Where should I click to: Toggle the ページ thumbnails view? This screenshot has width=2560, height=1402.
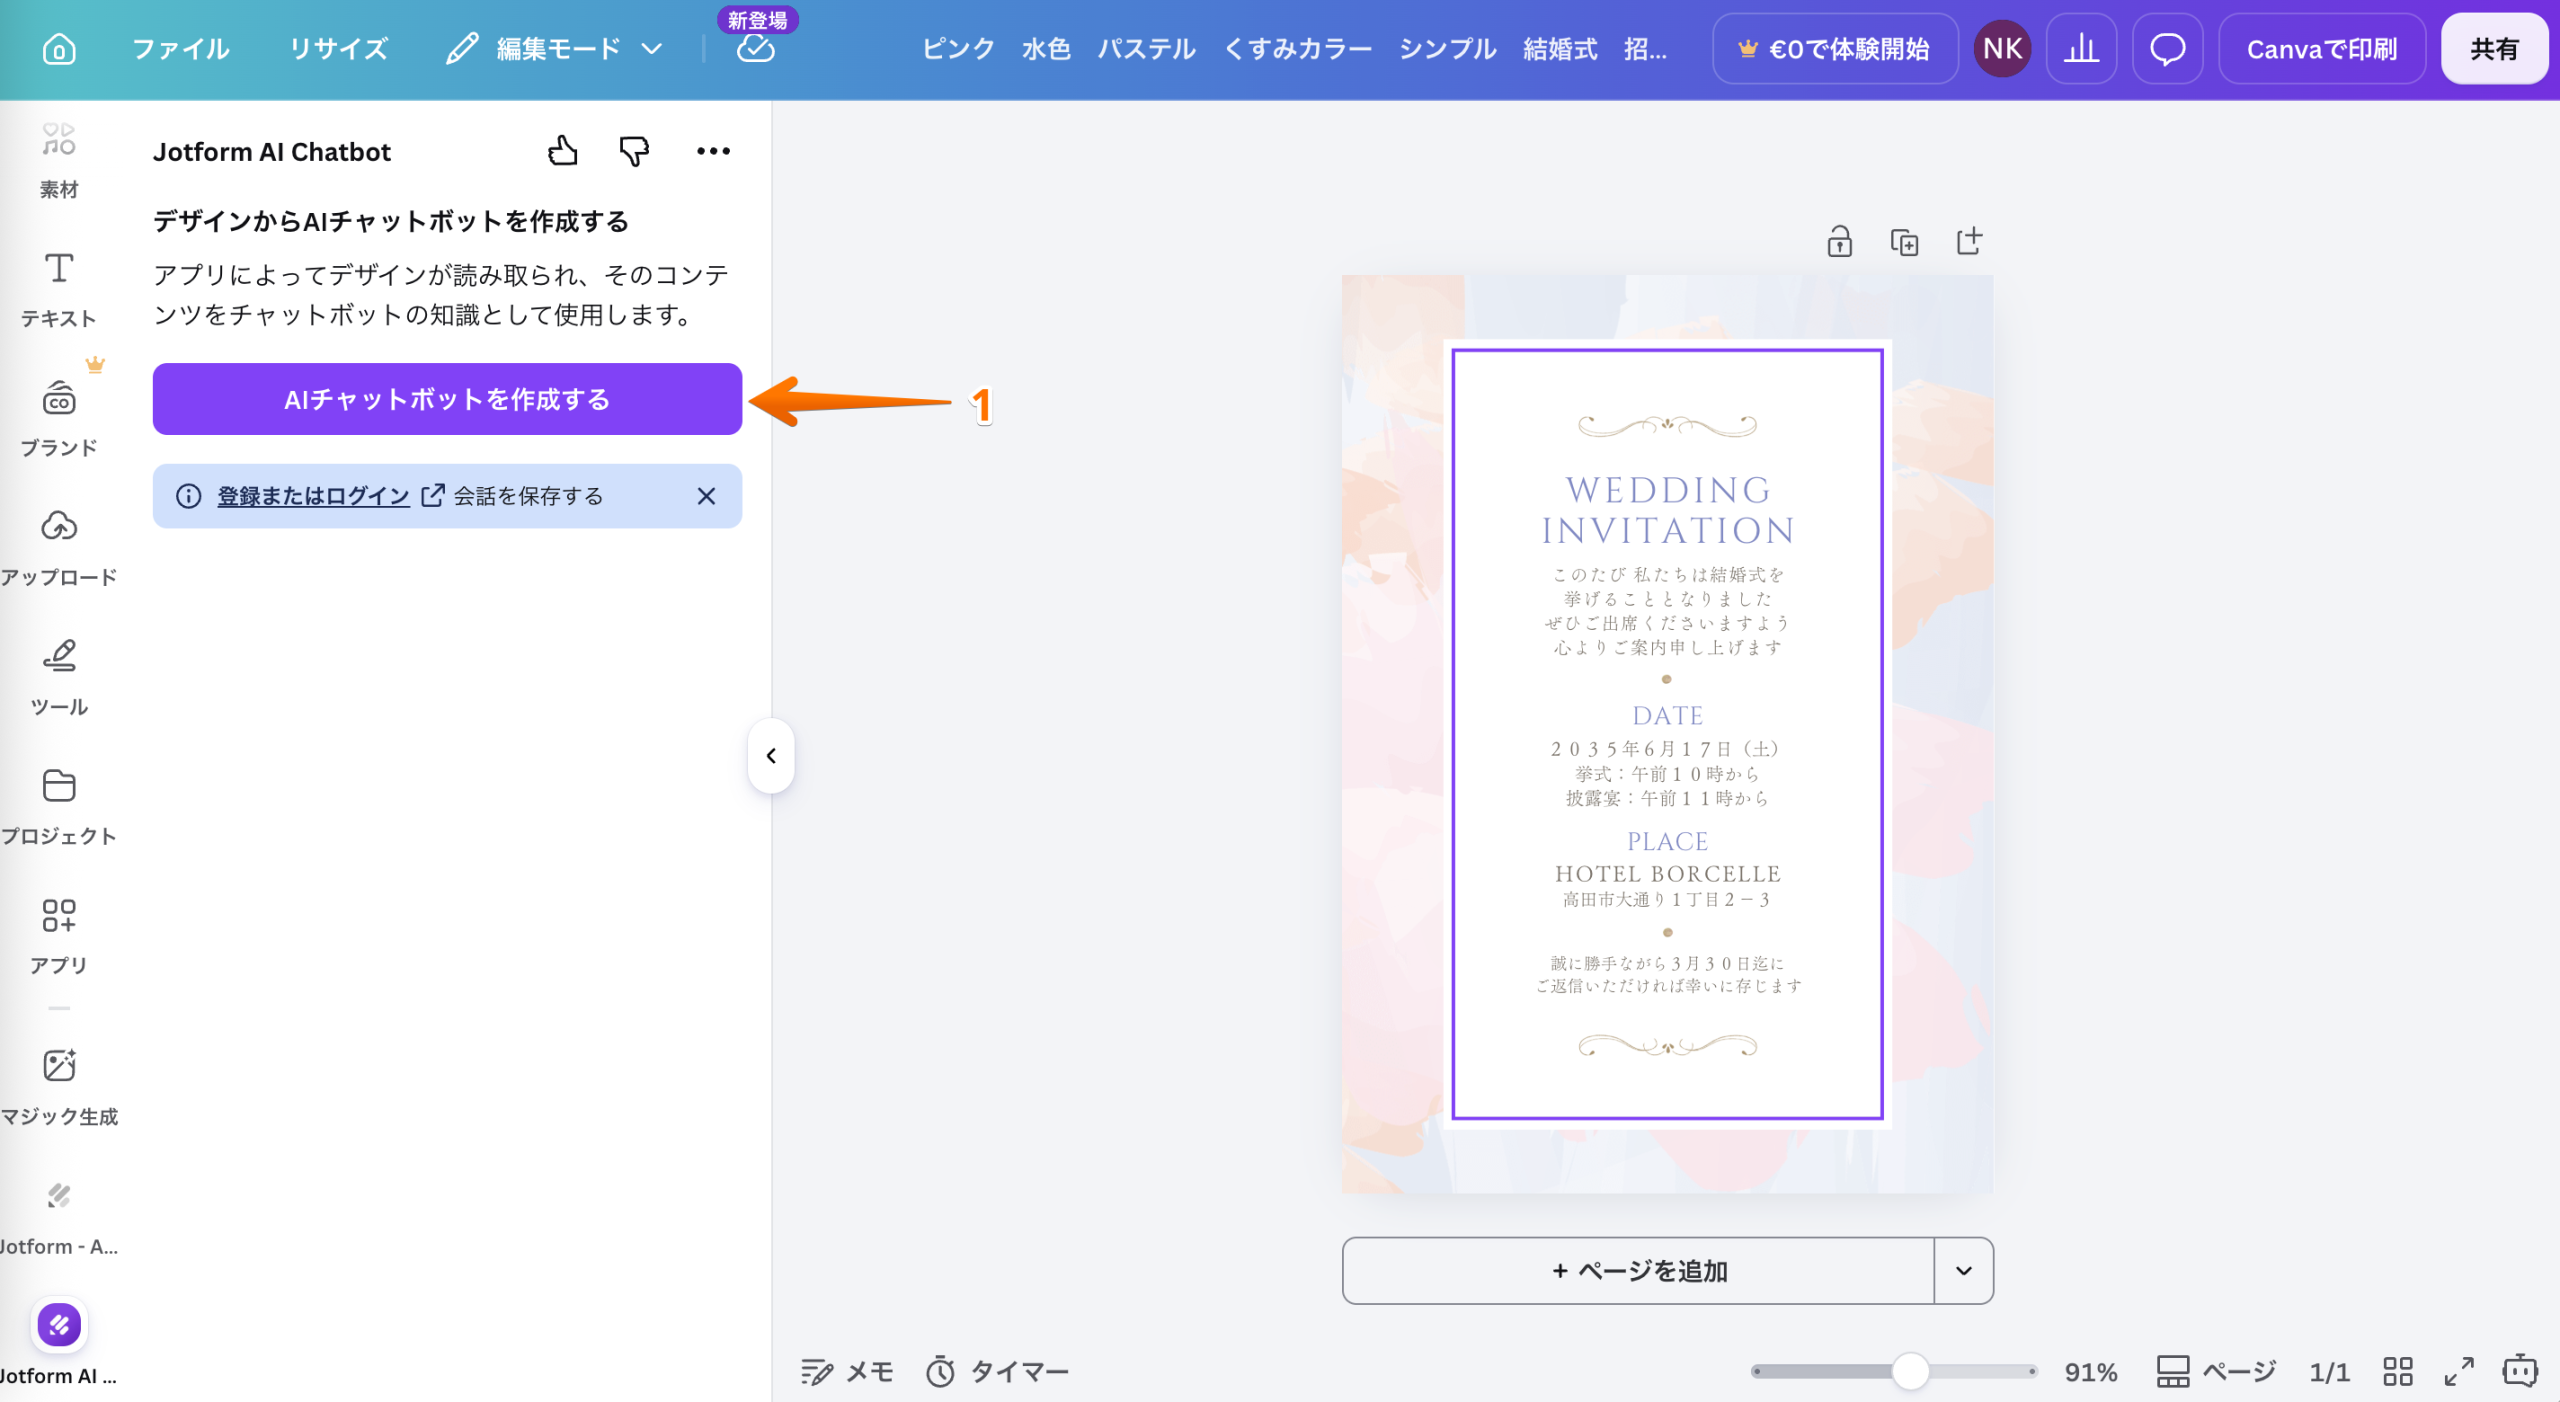(2216, 1372)
